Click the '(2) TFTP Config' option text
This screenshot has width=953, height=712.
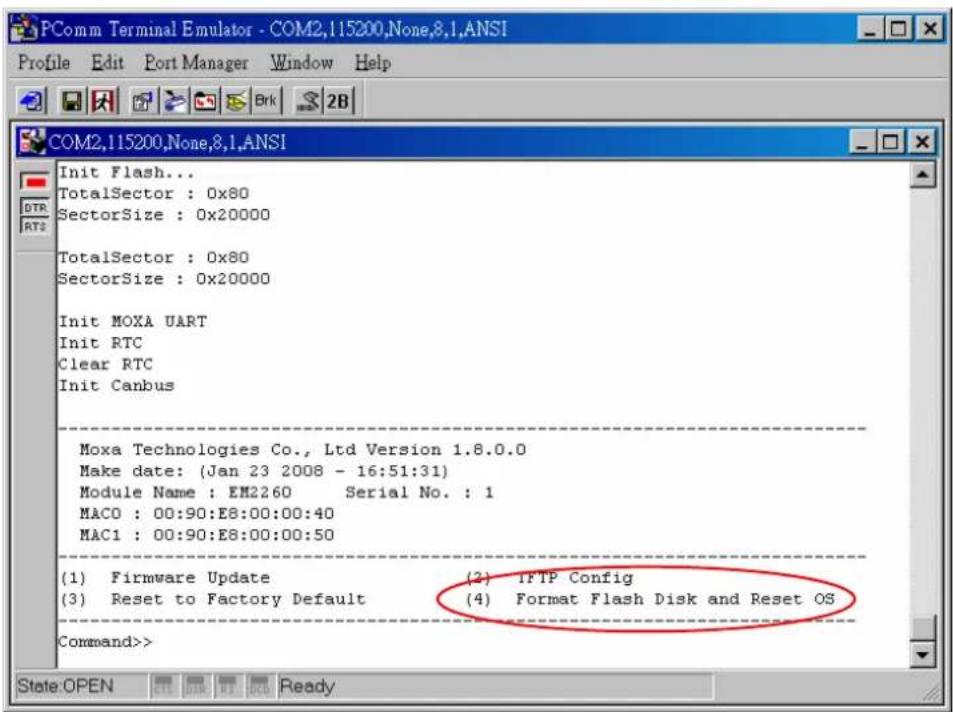coord(549,578)
